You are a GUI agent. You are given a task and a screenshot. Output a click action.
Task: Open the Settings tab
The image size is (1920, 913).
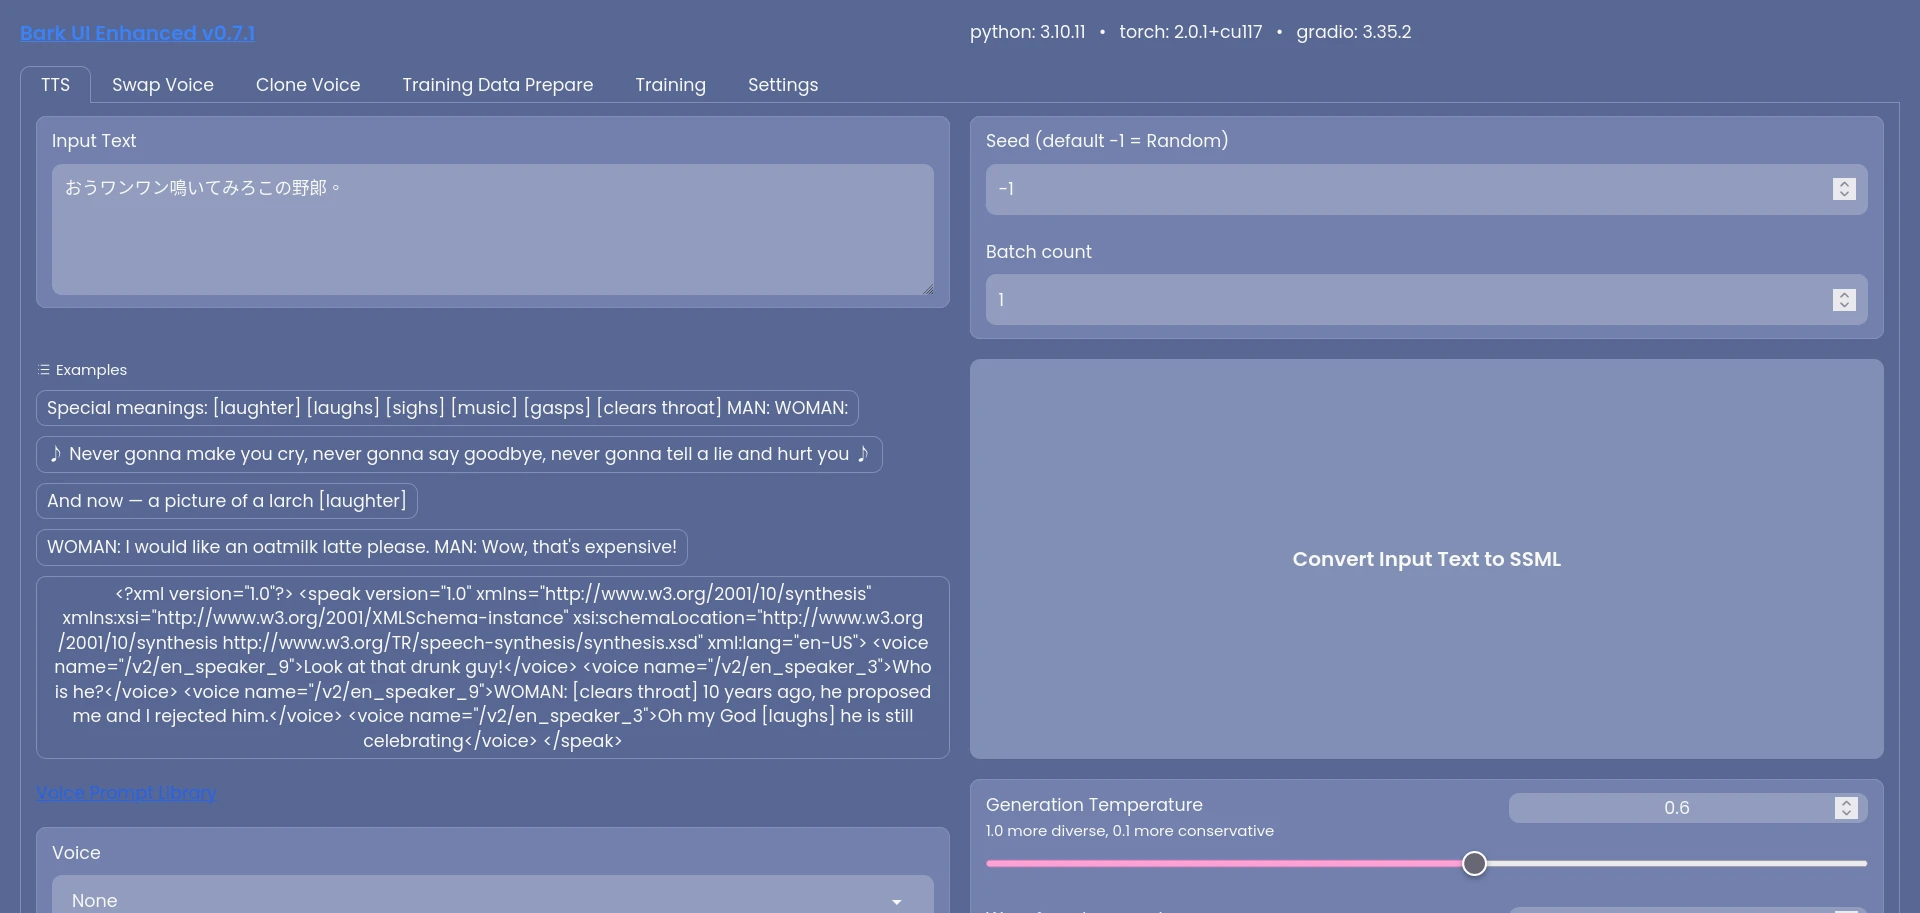pyautogui.click(x=782, y=85)
